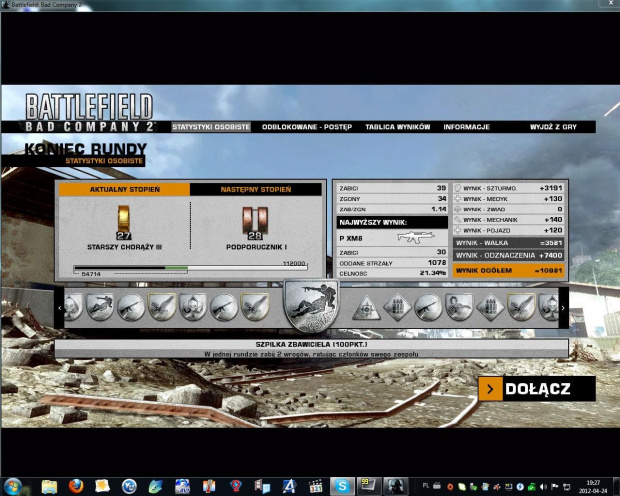Select the large Szpilka Zbawiciela pin badge

[x=312, y=306]
